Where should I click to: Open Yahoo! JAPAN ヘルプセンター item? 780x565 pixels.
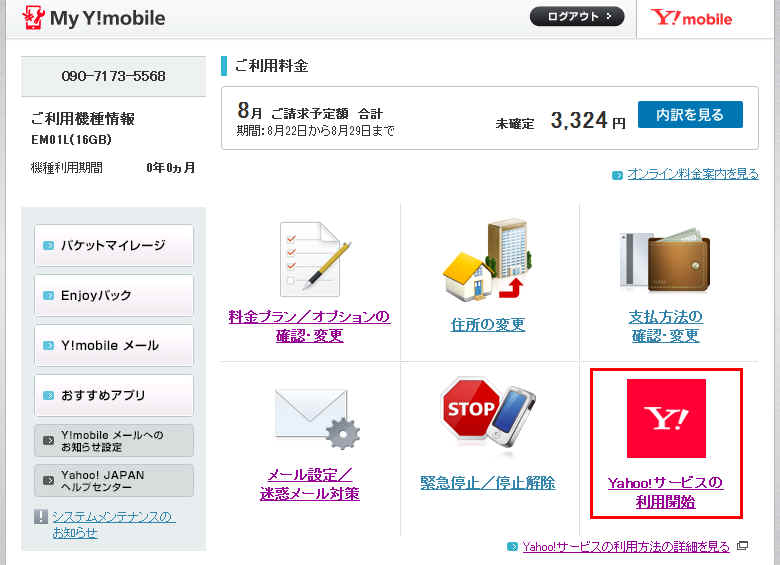coord(114,480)
